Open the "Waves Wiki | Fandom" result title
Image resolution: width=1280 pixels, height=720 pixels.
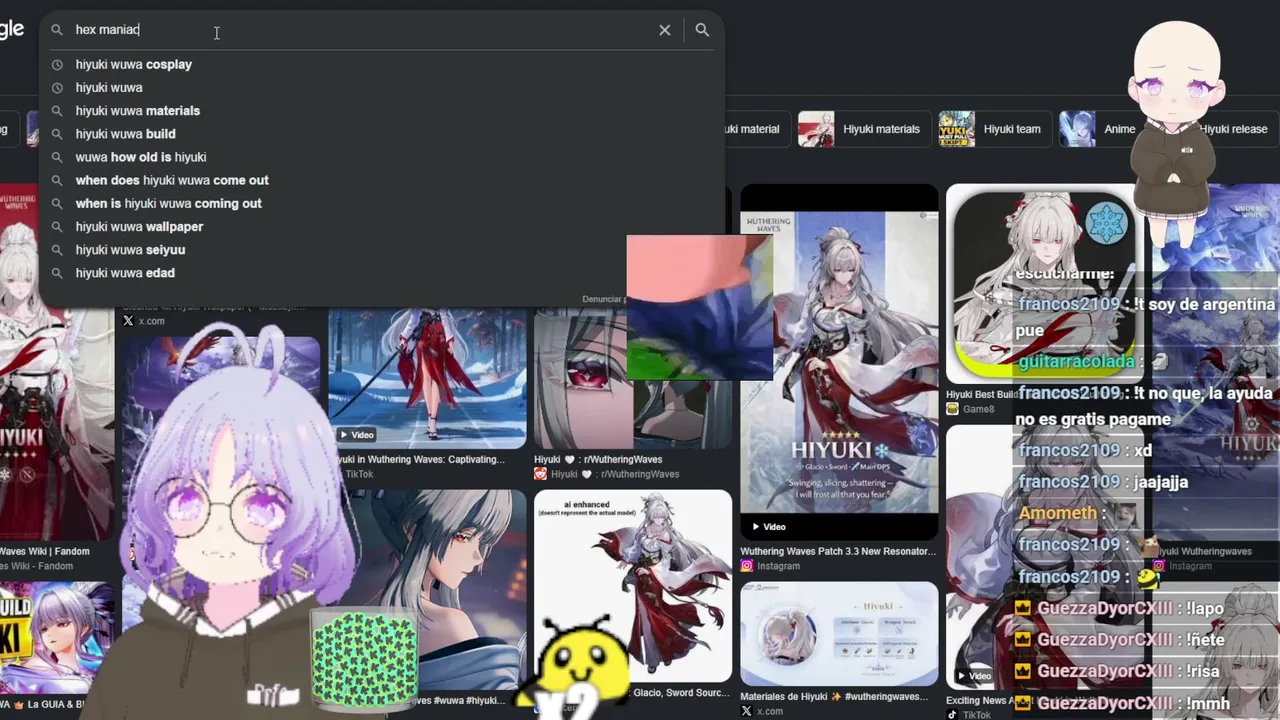pos(45,551)
